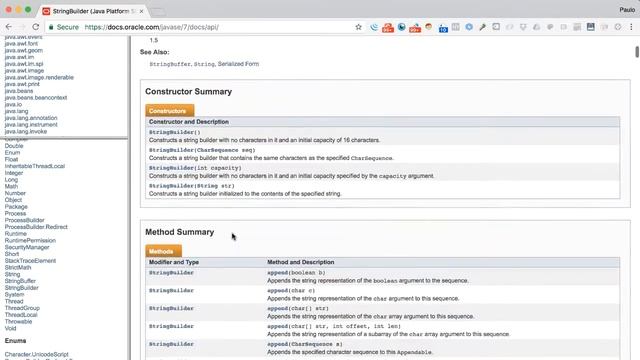Open the RuntimePermission class
Viewport: 640px width, 360px height.
pyautogui.click(x=30, y=240)
